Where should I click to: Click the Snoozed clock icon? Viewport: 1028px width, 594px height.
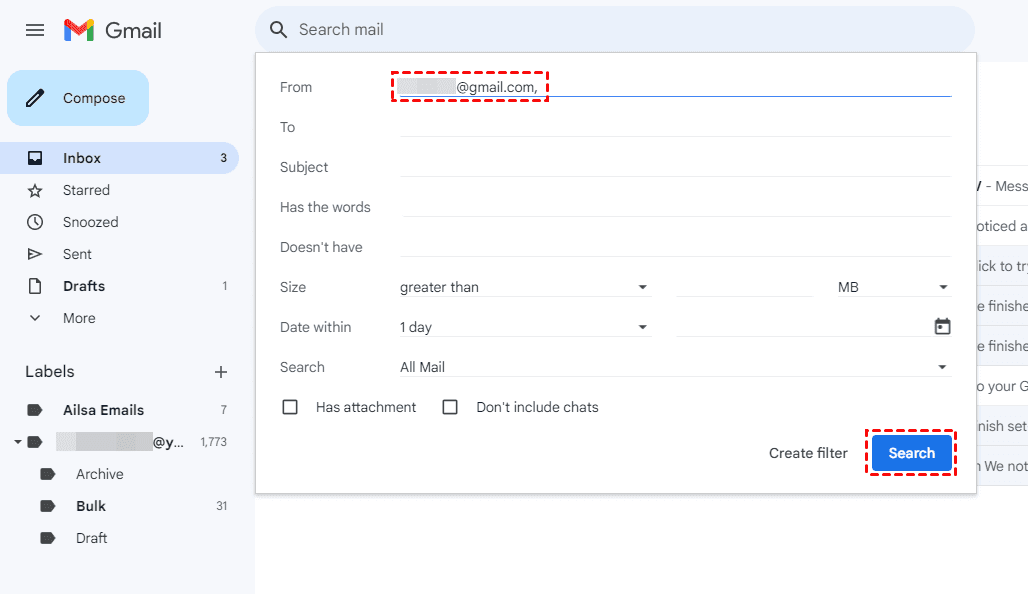(x=35, y=222)
